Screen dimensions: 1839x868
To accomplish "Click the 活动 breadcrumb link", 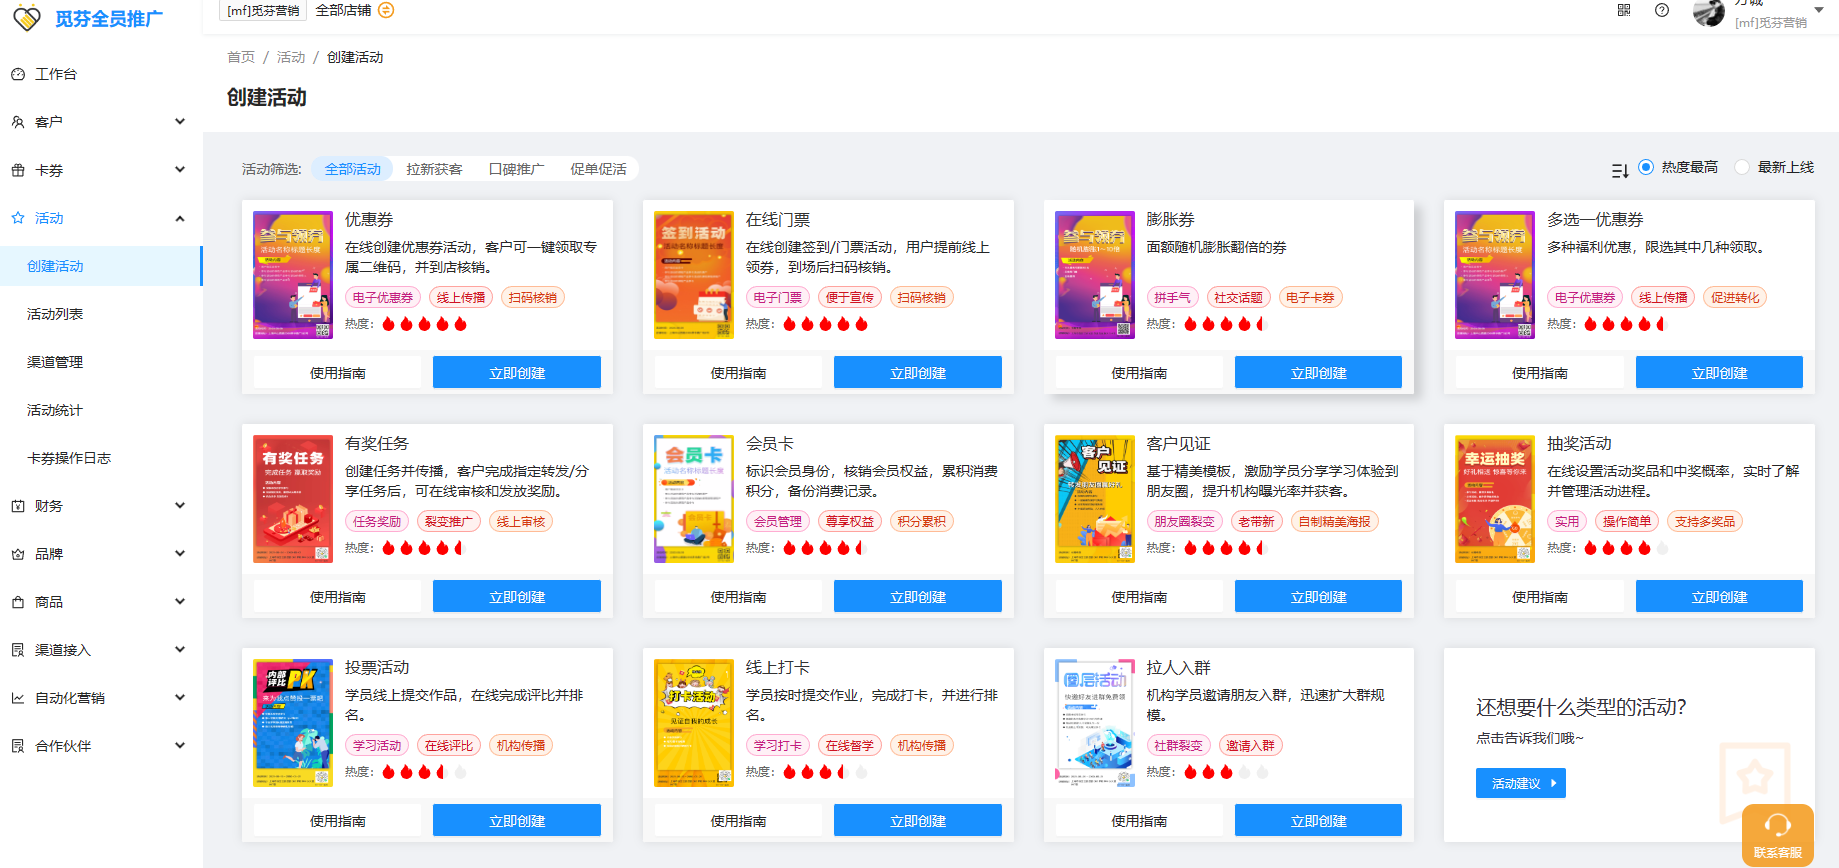I will coord(291,57).
